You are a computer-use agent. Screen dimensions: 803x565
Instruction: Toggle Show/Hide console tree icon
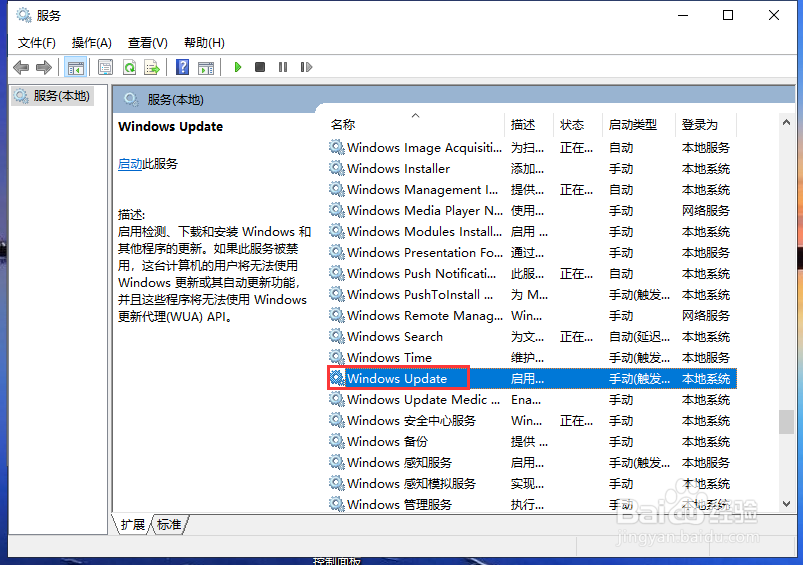click(75, 67)
